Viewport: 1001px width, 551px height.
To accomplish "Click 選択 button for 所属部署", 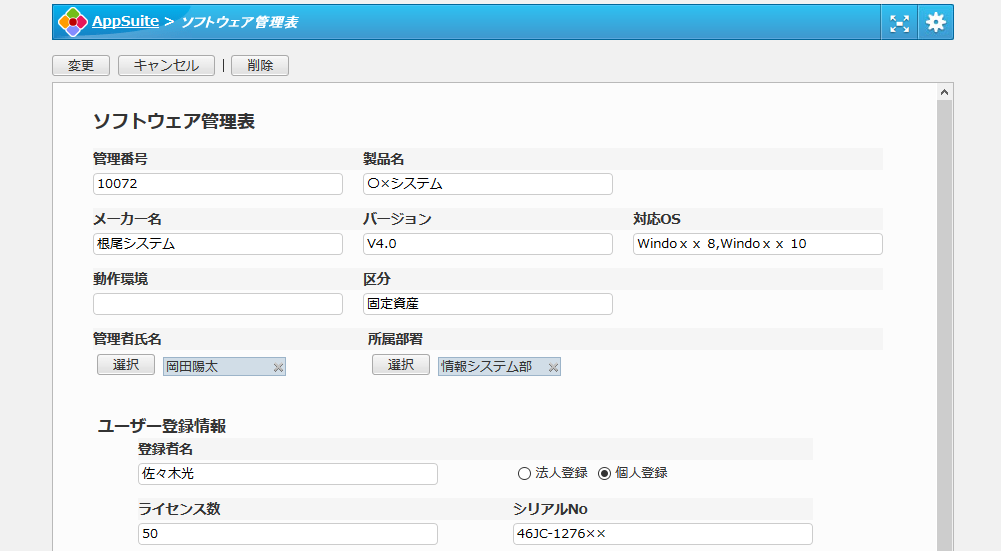I will tap(401, 365).
